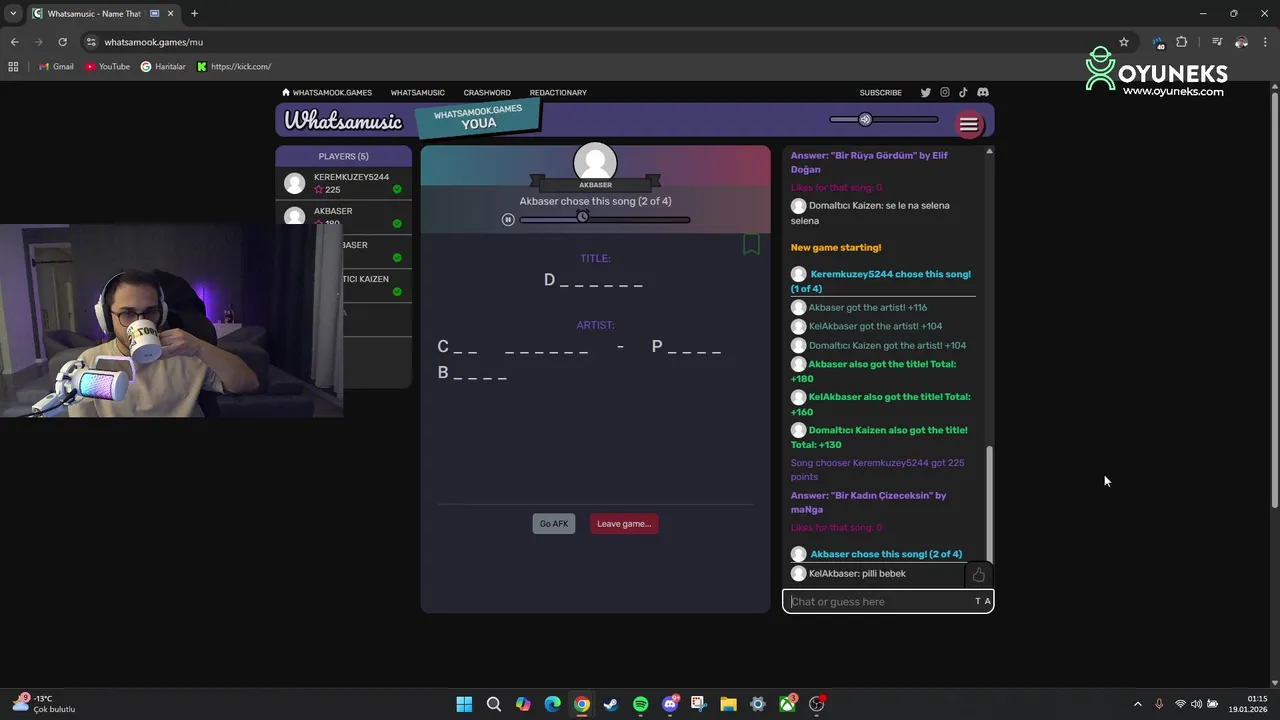Open the Discord icon in site nav

click(983, 93)
